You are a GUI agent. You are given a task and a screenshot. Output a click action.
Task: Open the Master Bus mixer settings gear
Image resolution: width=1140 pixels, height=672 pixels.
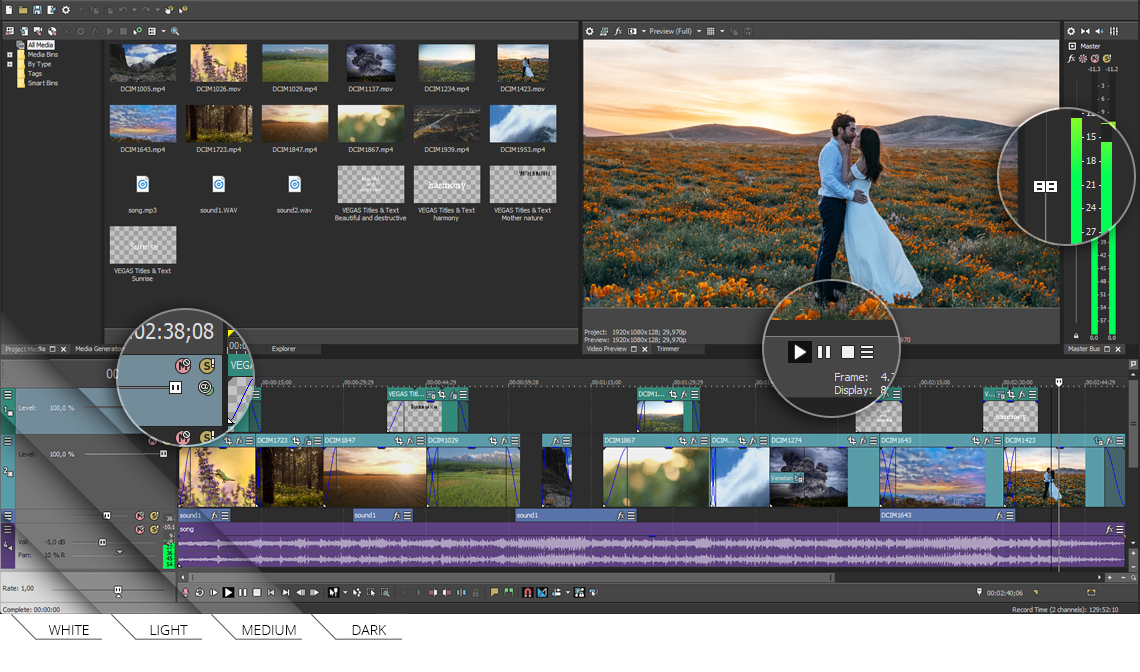1071,31
